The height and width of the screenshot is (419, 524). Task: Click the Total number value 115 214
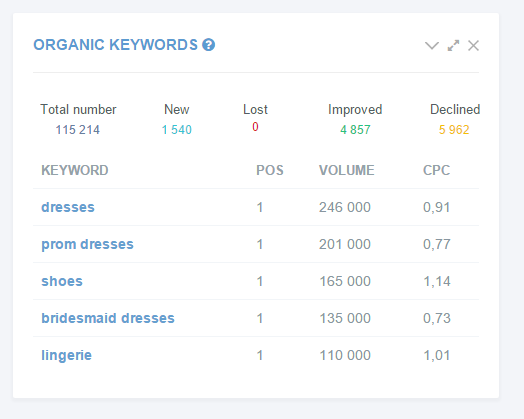[x=78, y=130]
